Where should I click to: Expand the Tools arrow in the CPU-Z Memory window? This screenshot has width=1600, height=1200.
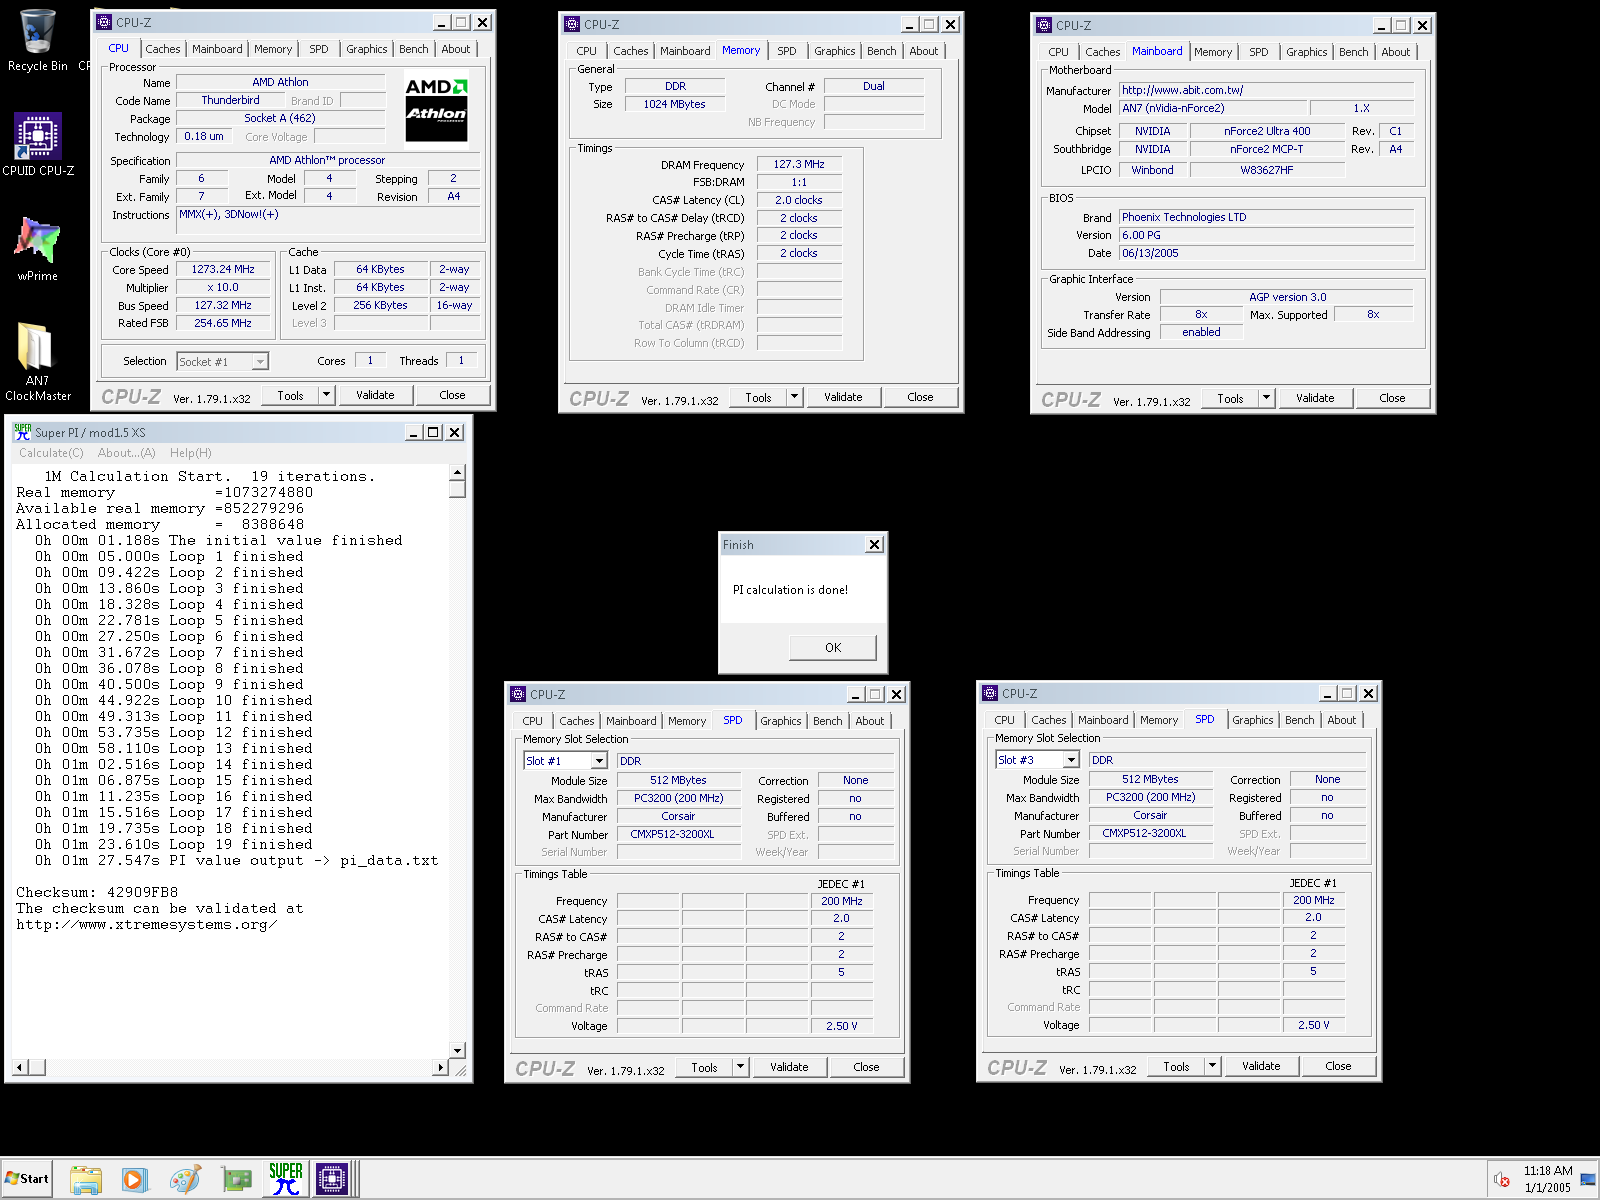click(794, 397)
